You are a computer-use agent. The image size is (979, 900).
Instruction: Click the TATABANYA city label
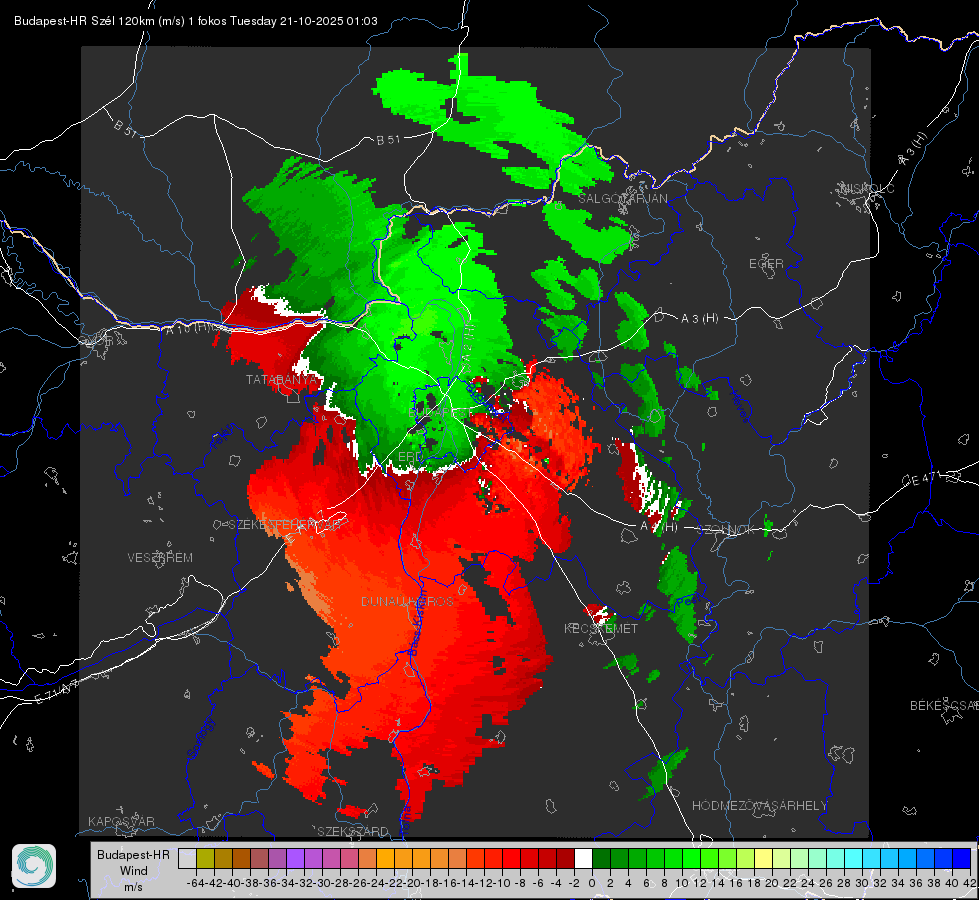[x=282, y=380]
